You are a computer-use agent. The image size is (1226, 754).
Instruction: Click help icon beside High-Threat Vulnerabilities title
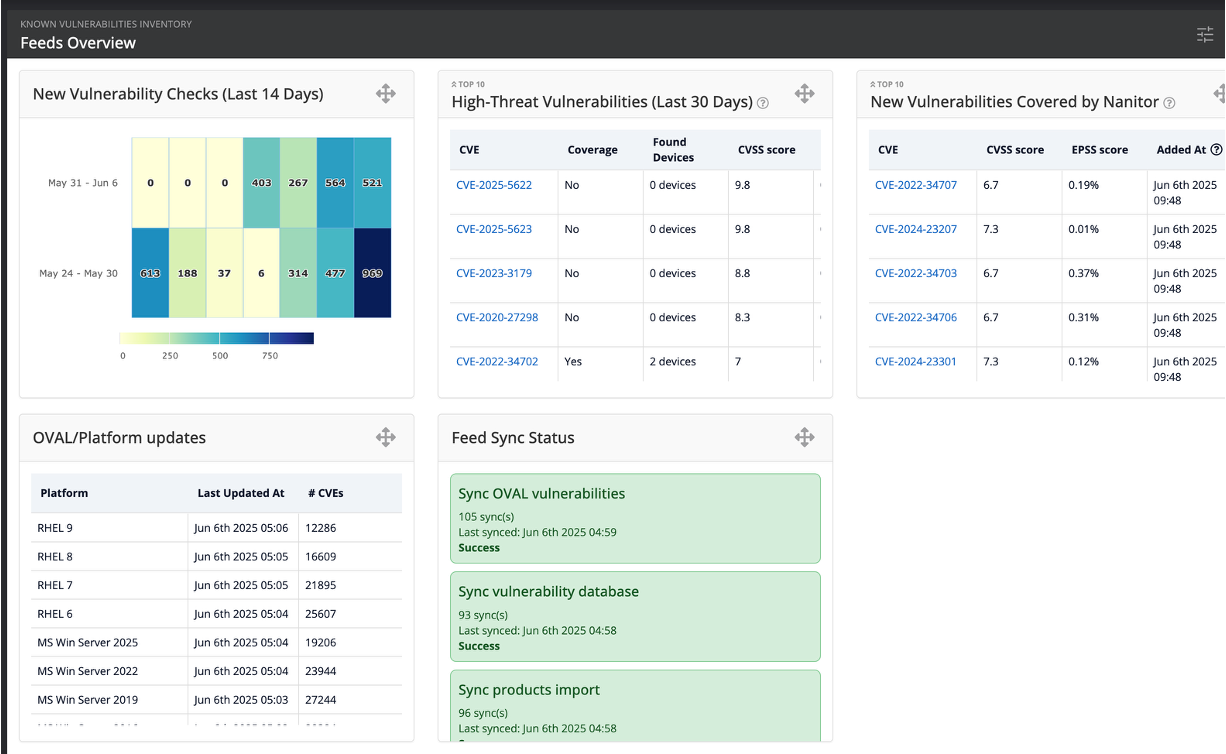(763, 103)
